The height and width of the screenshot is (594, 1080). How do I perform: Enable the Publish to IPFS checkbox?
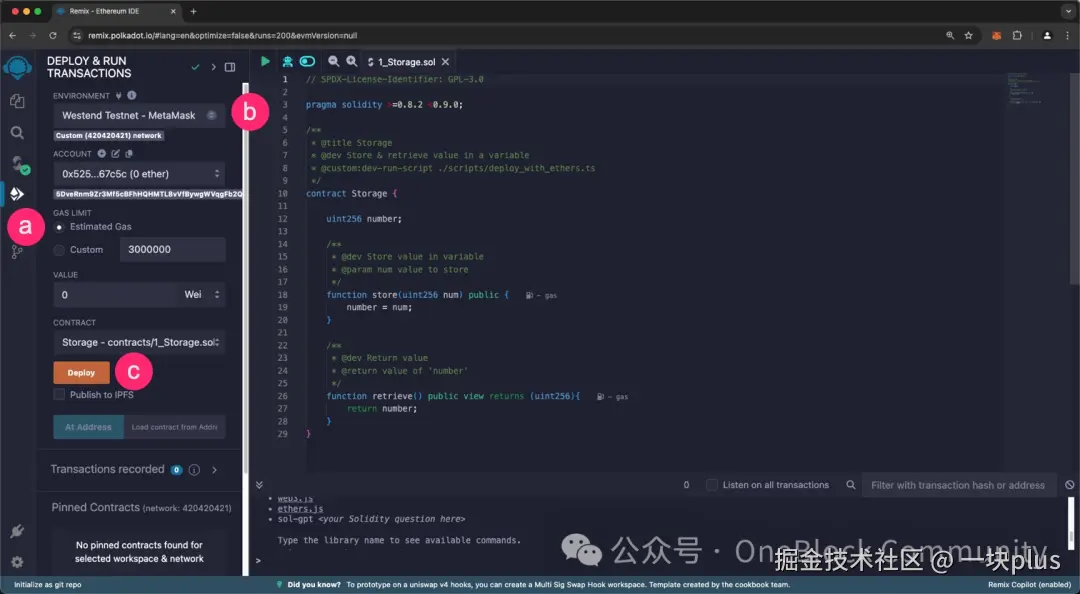coord(59,395)
